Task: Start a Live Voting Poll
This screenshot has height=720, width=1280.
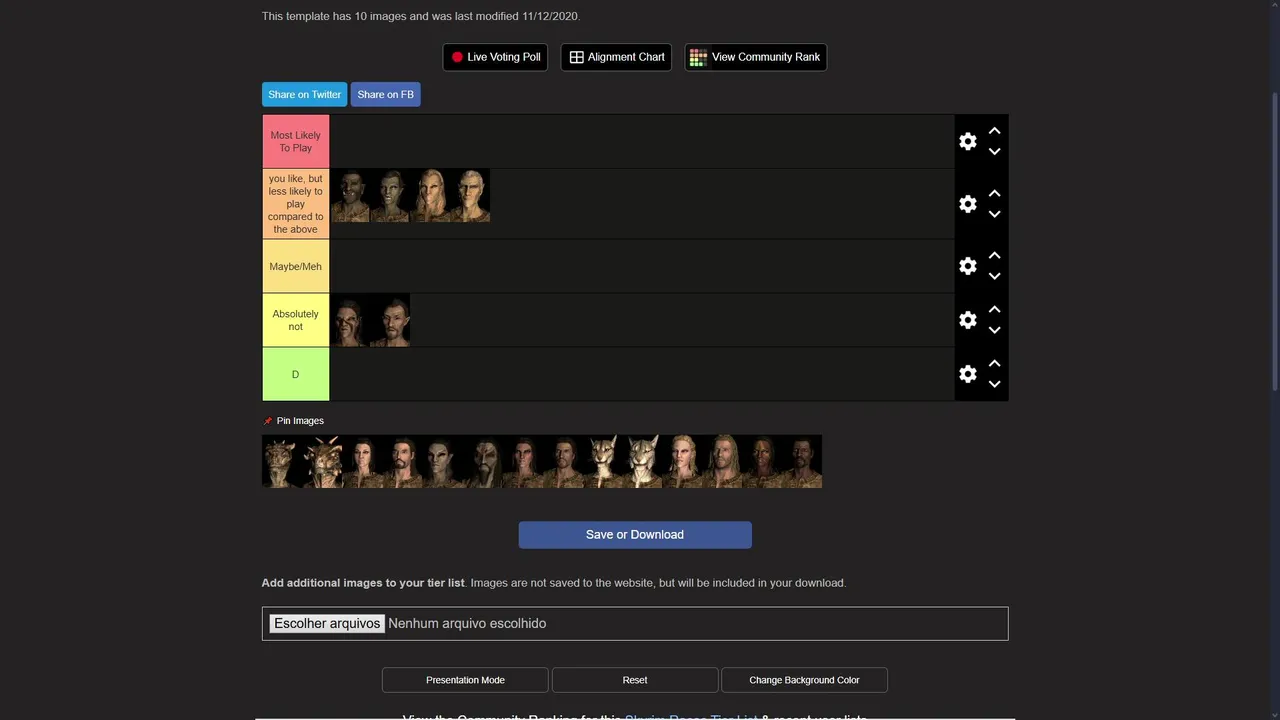Action: [x=495, y=57]
